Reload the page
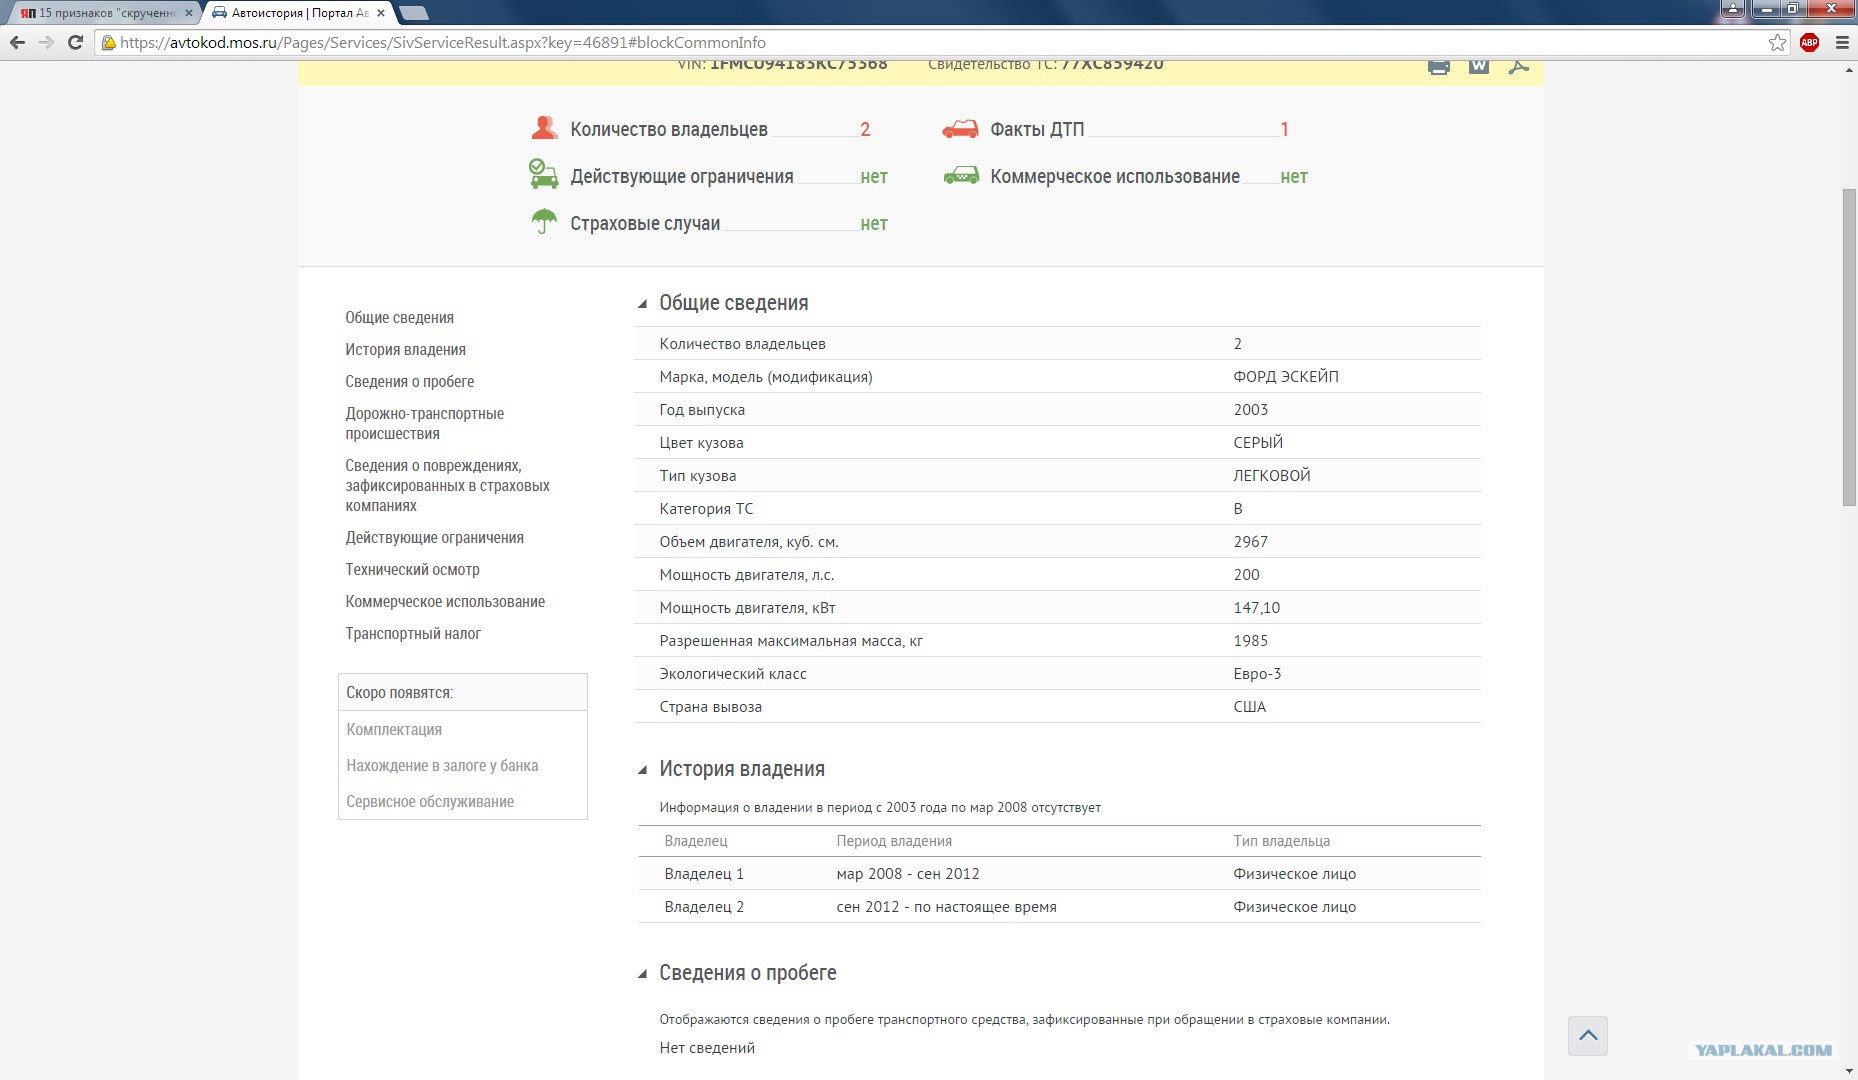 click(75, 42)
